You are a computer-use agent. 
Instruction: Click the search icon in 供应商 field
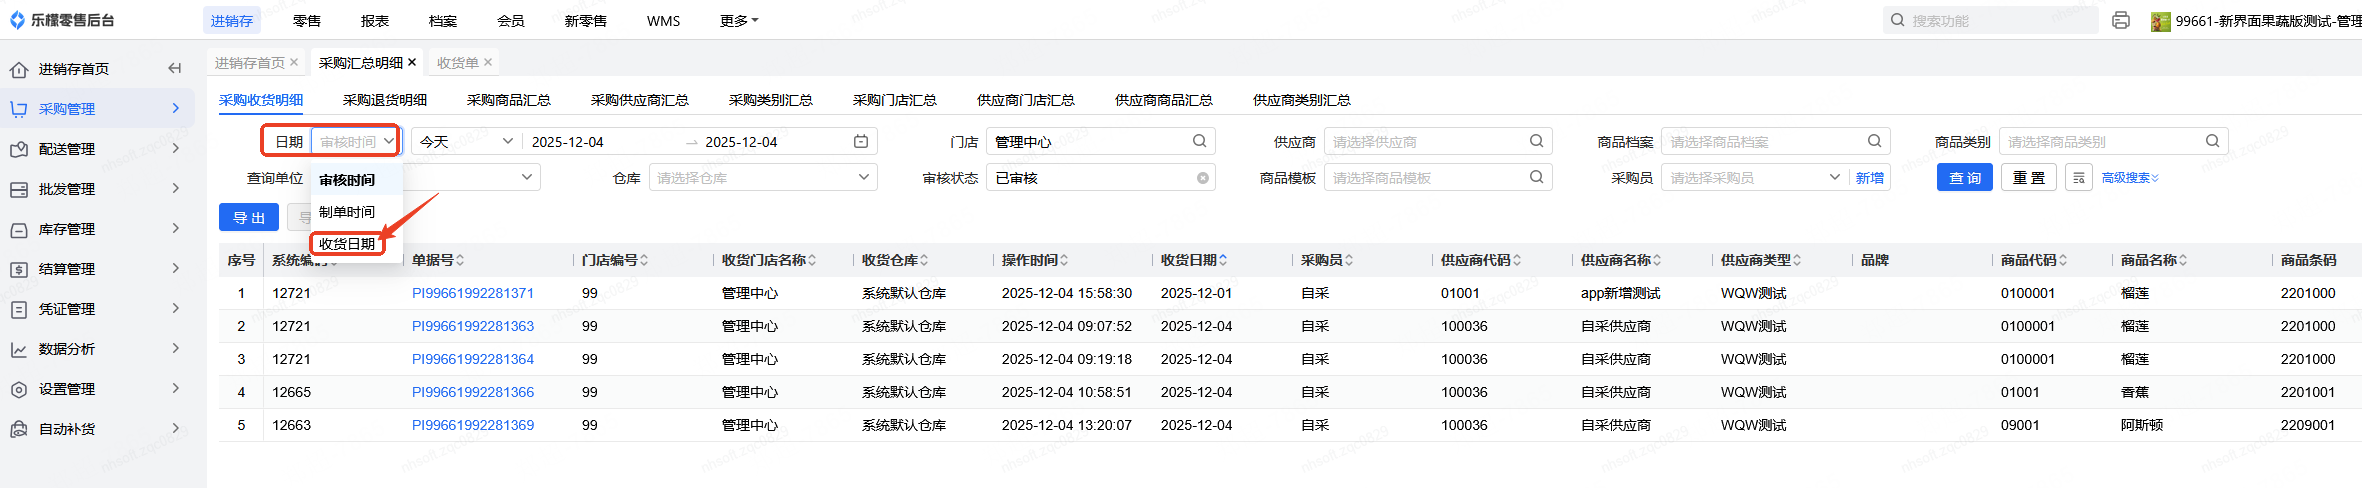[x=1536, y=142]
